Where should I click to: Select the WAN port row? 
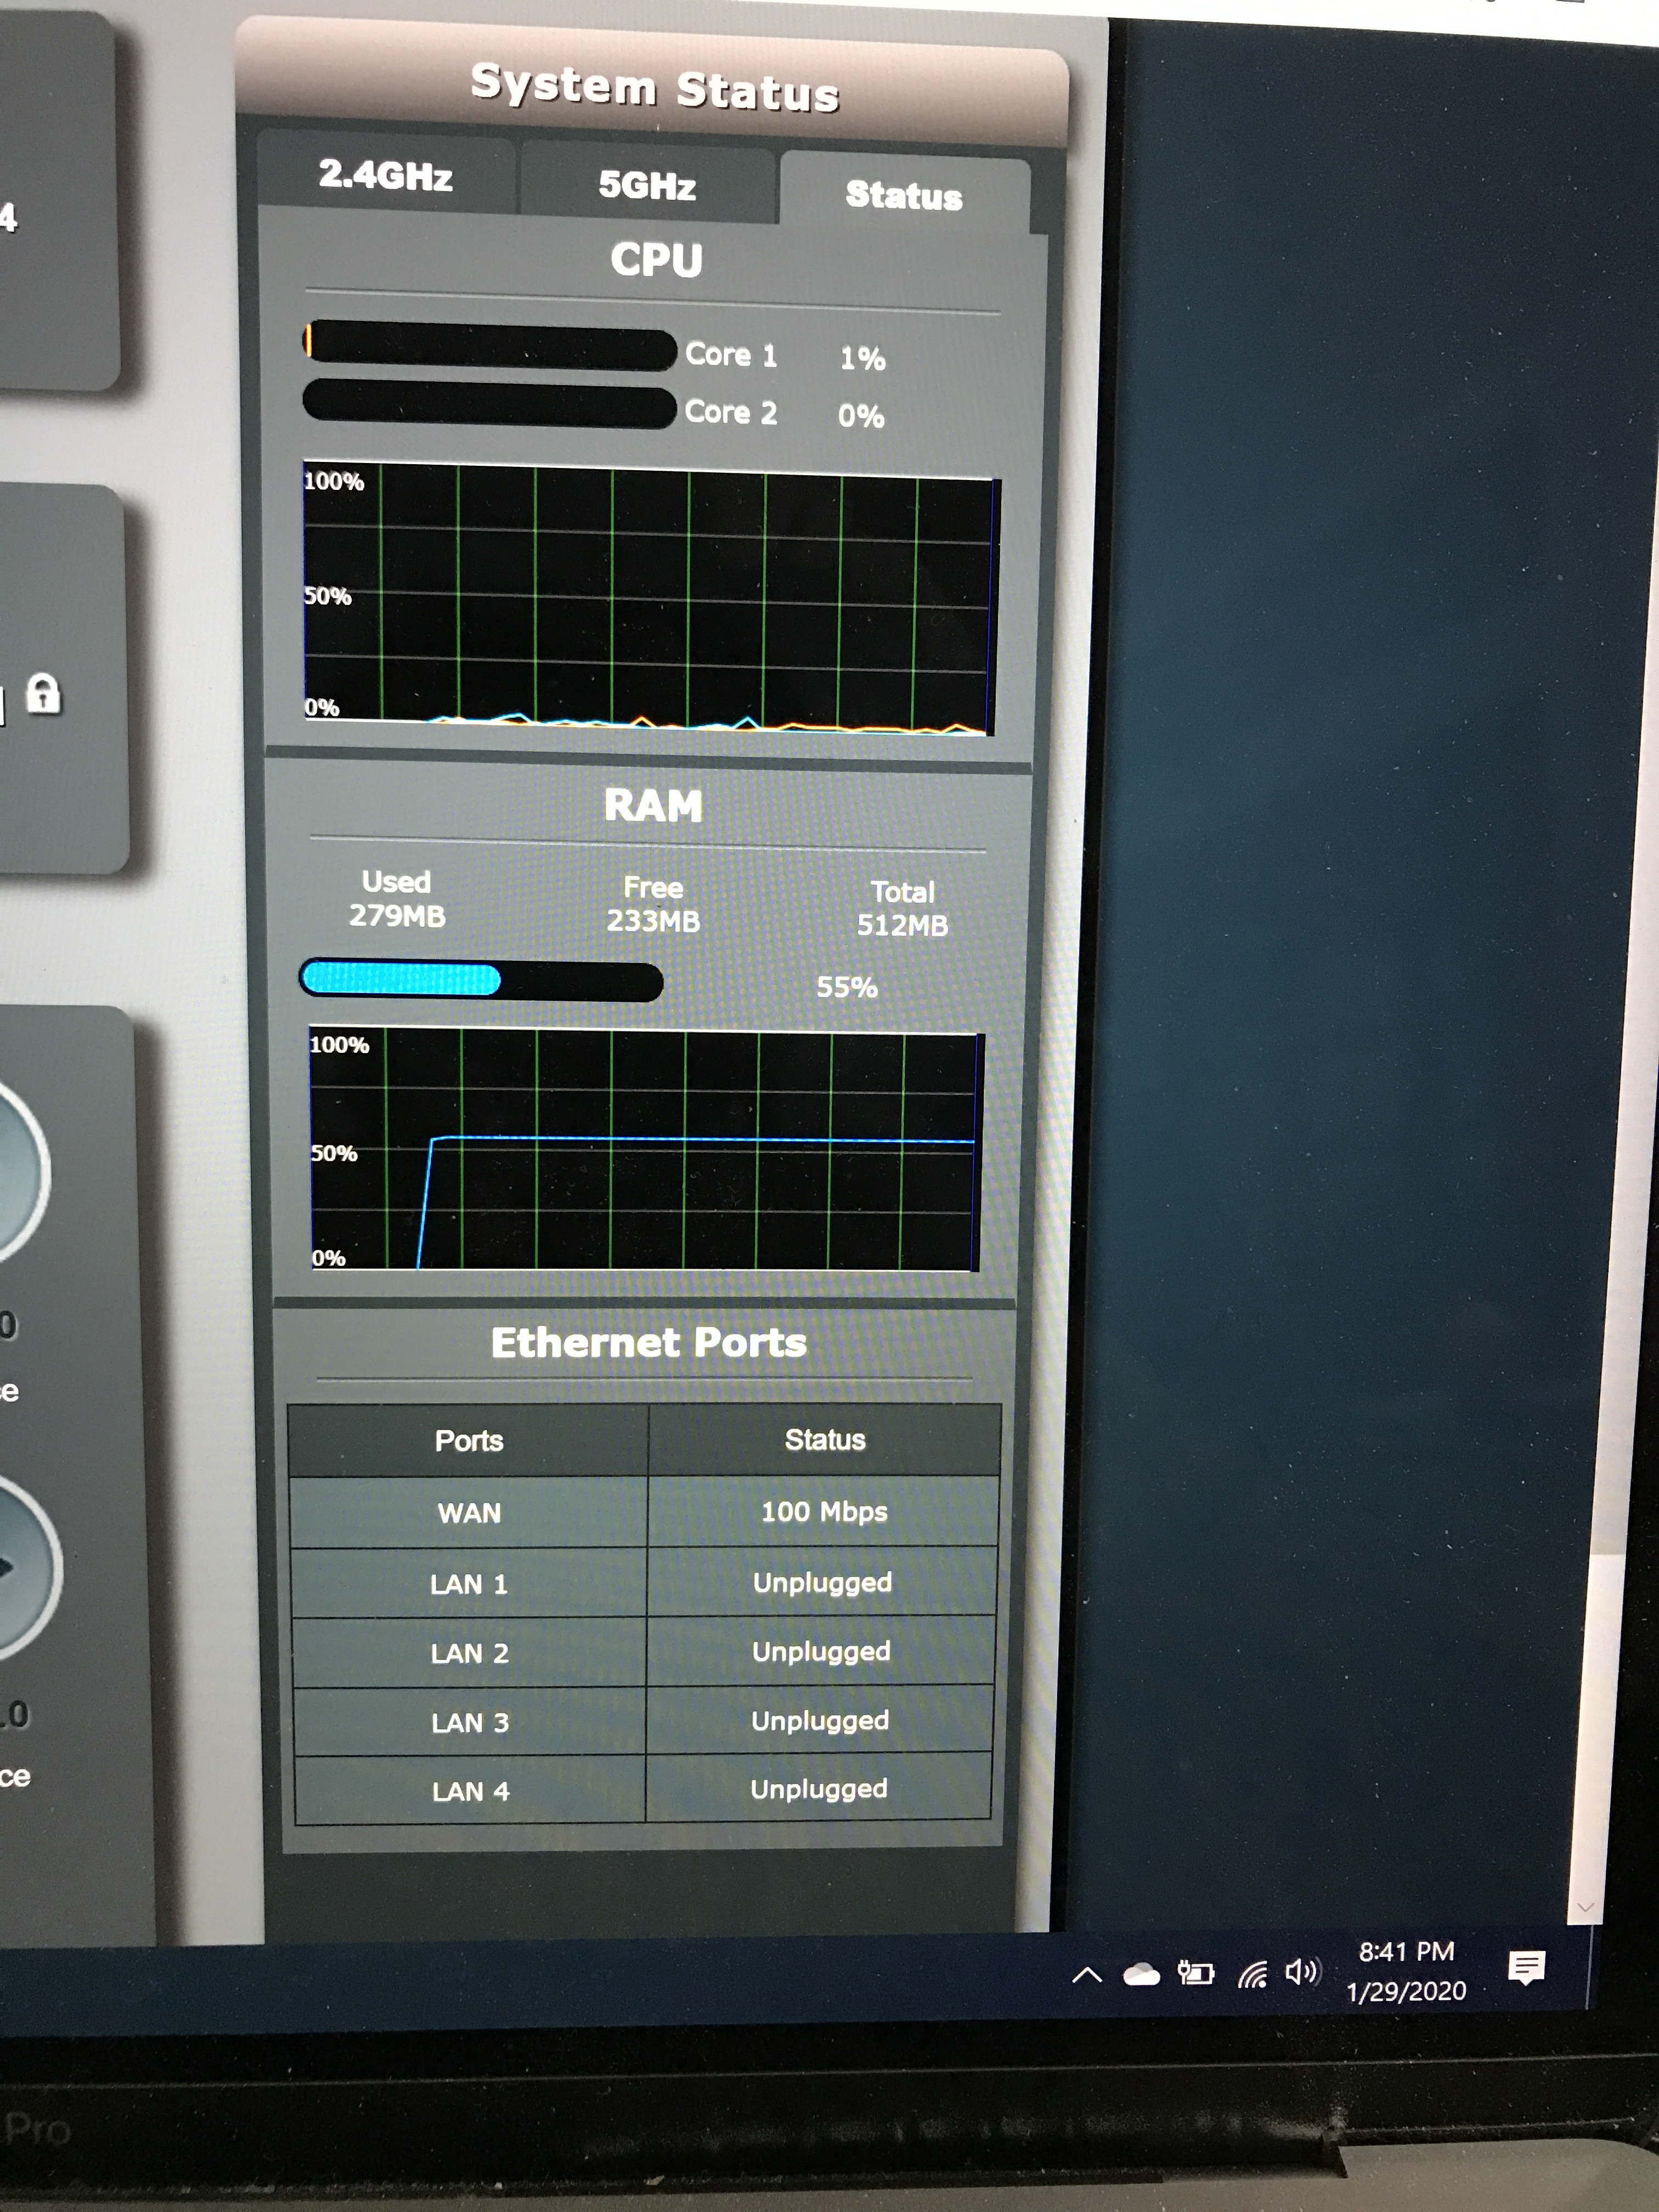tap(645, 1512)
